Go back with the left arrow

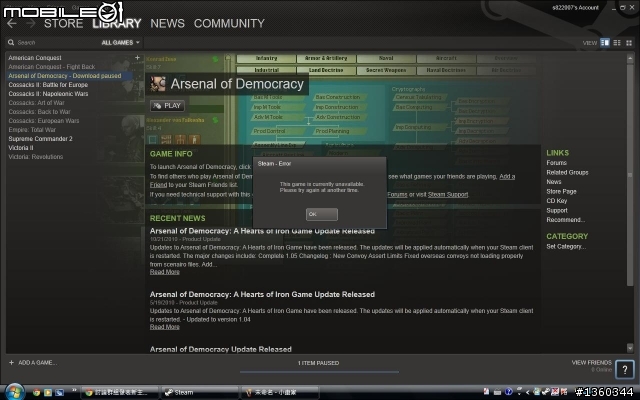tap(11, 24)
